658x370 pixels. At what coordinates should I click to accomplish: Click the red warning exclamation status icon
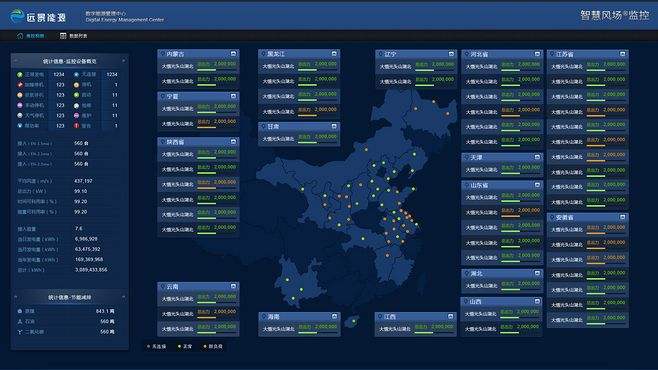pyautogui.click(x=76, y=126)
